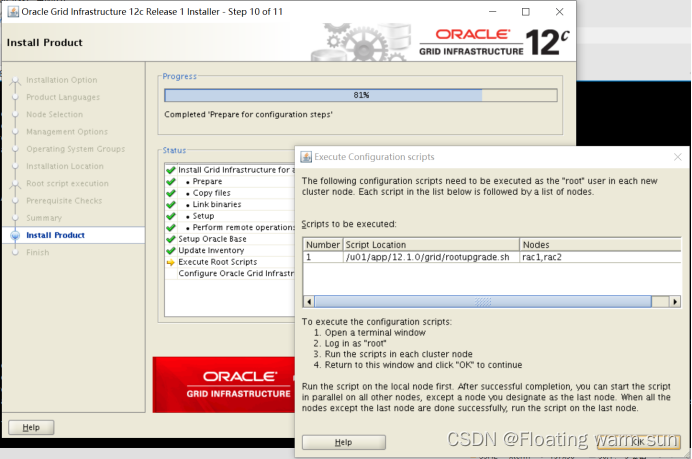Click the Oracle Grid Infrastructure red banner

pos(224,385)
